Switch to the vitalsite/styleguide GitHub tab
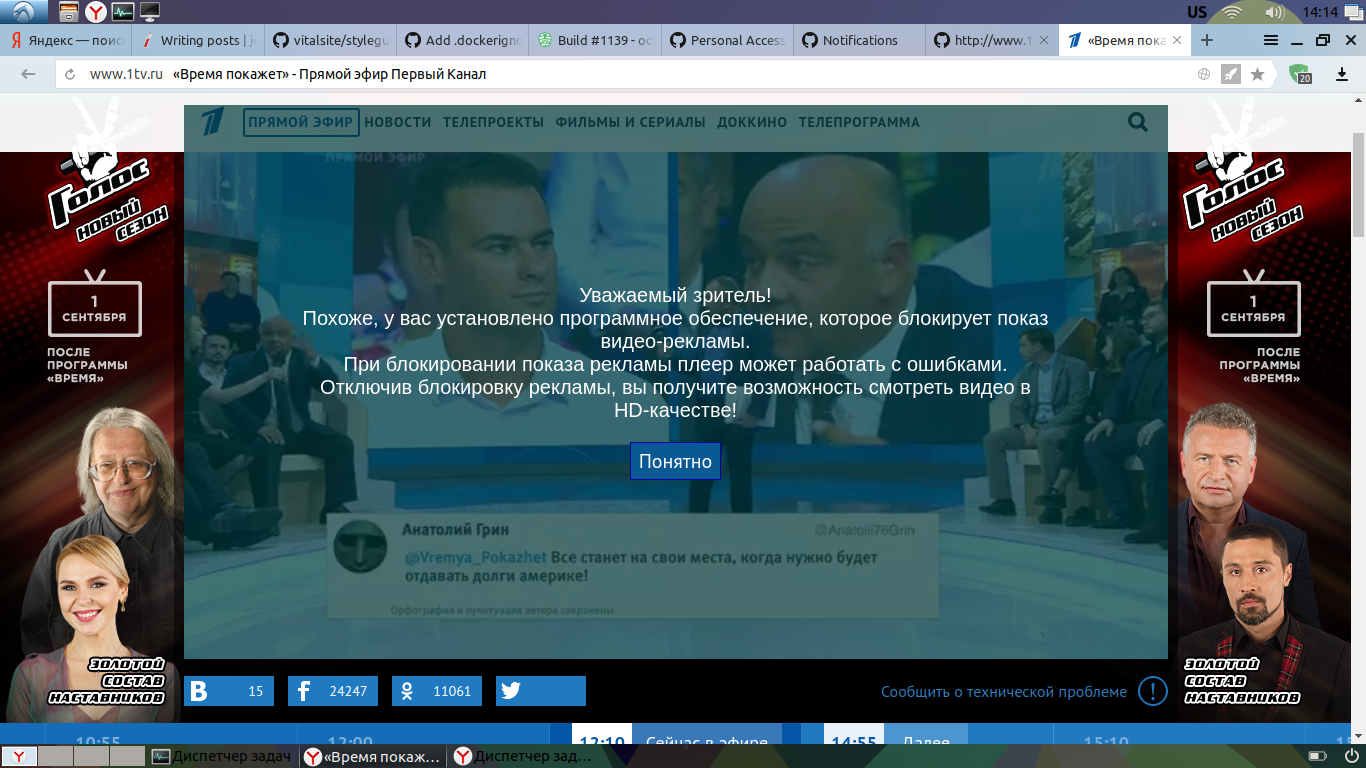The width and height of the screenshot is (1366, 768). point(330,41)
